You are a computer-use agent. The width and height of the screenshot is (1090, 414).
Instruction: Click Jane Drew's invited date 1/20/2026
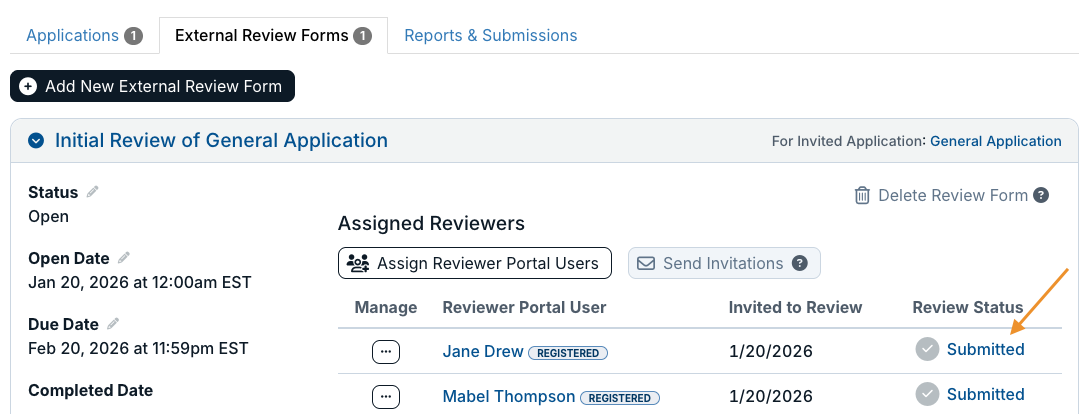pyautogui.click(x=770, y=351)
